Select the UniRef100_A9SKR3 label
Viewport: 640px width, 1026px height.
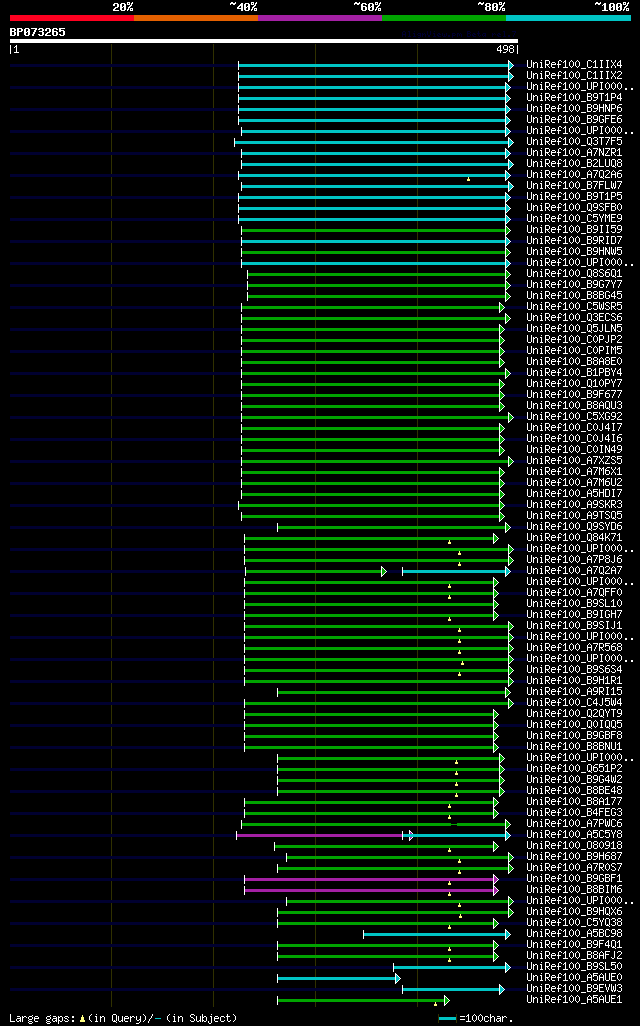(575, 504)
